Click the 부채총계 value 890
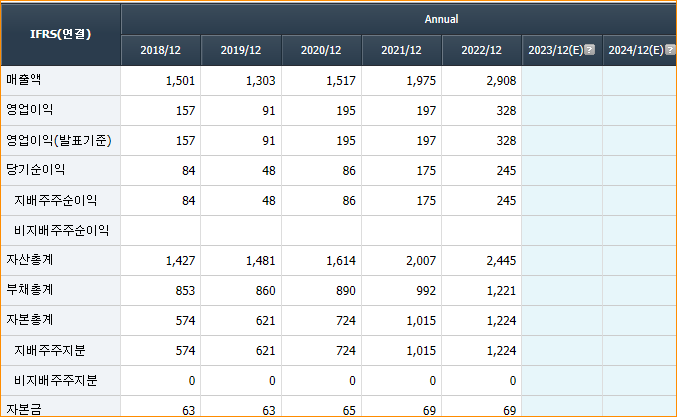 (x=346, y=291)
